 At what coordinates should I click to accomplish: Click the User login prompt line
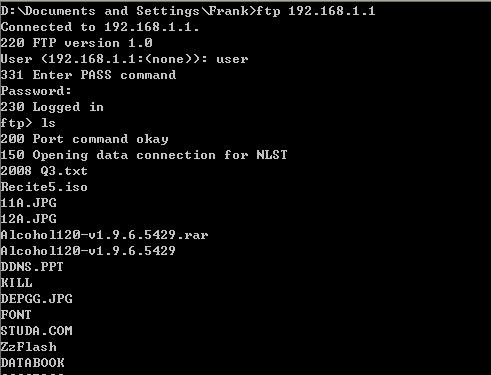124,59
